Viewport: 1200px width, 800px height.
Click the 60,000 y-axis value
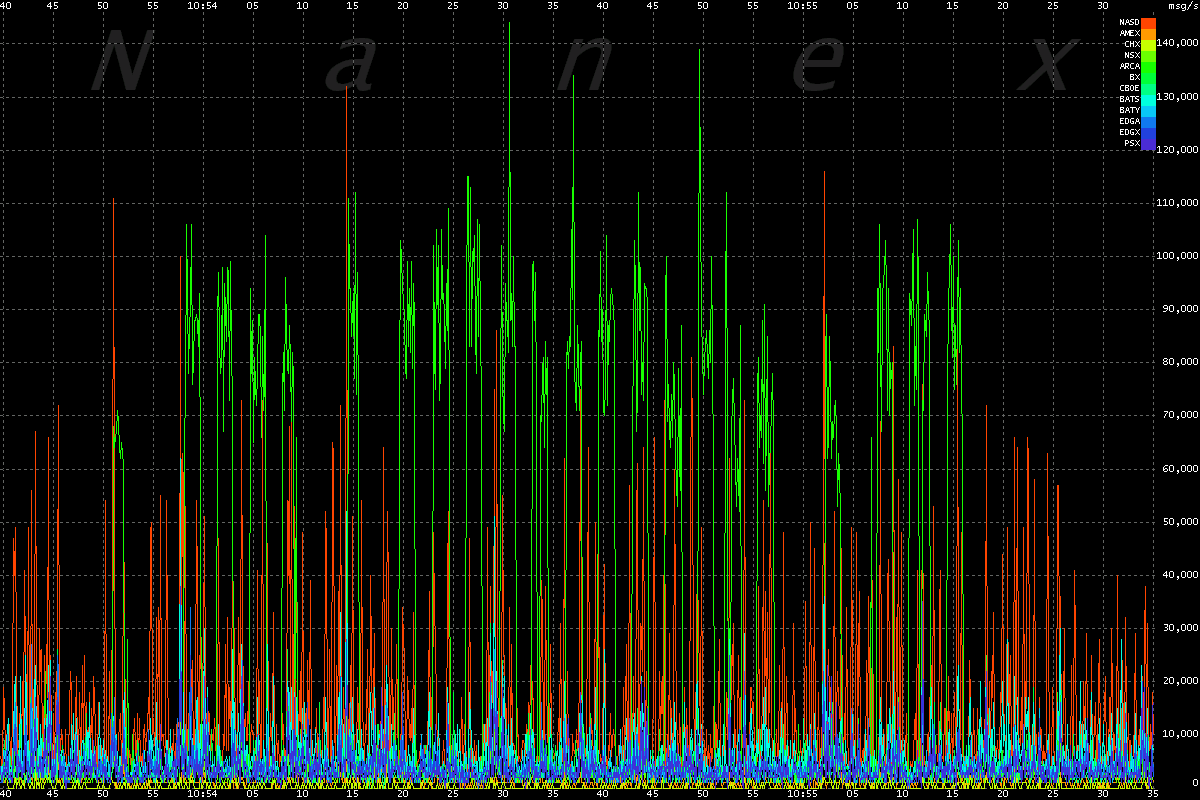[1182, 468]
